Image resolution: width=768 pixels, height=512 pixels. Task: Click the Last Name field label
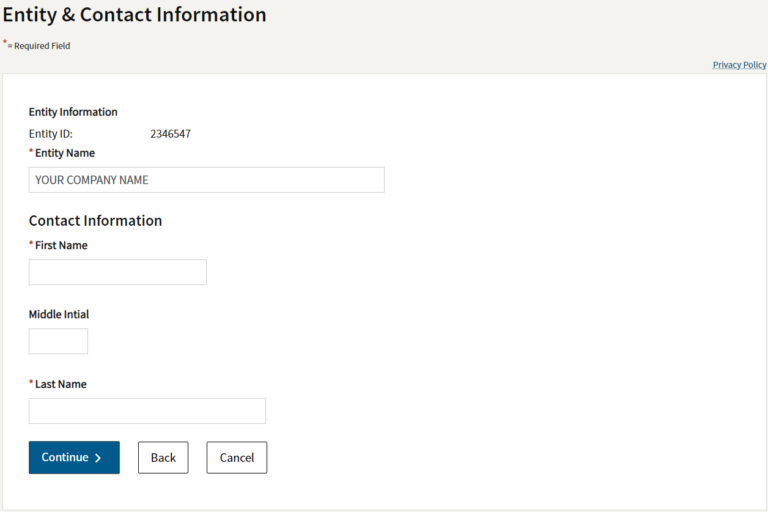point(60,384)
